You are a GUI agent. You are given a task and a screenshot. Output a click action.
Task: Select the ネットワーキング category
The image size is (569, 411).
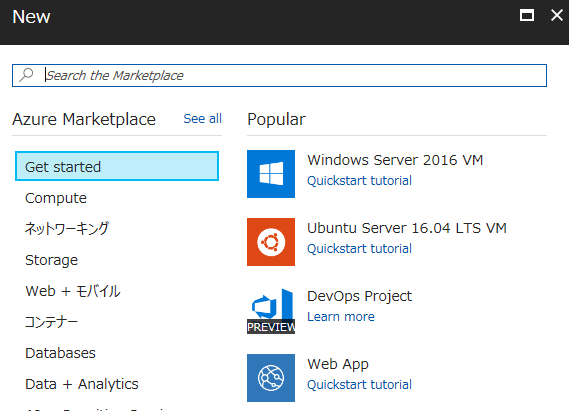(x=67, y=229)
